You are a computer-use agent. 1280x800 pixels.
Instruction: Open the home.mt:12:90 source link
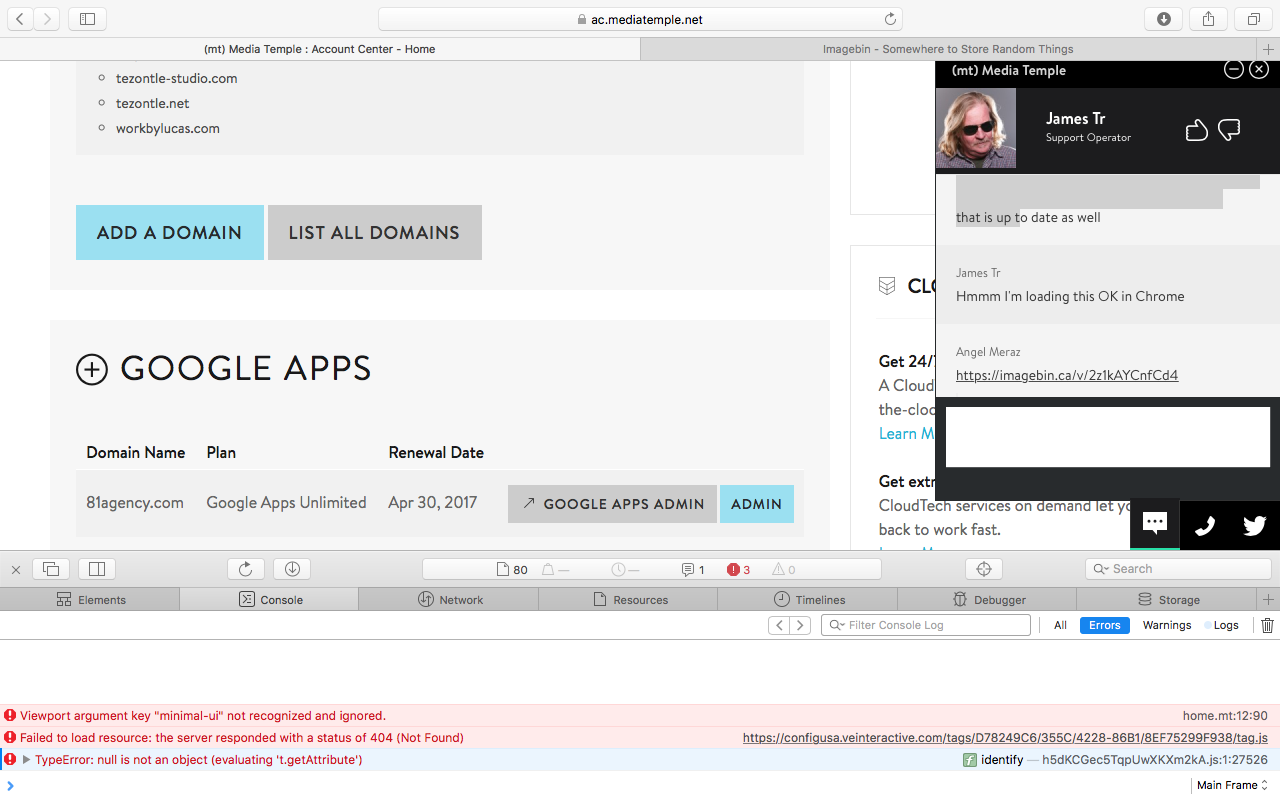click(x=1225, y=716)
